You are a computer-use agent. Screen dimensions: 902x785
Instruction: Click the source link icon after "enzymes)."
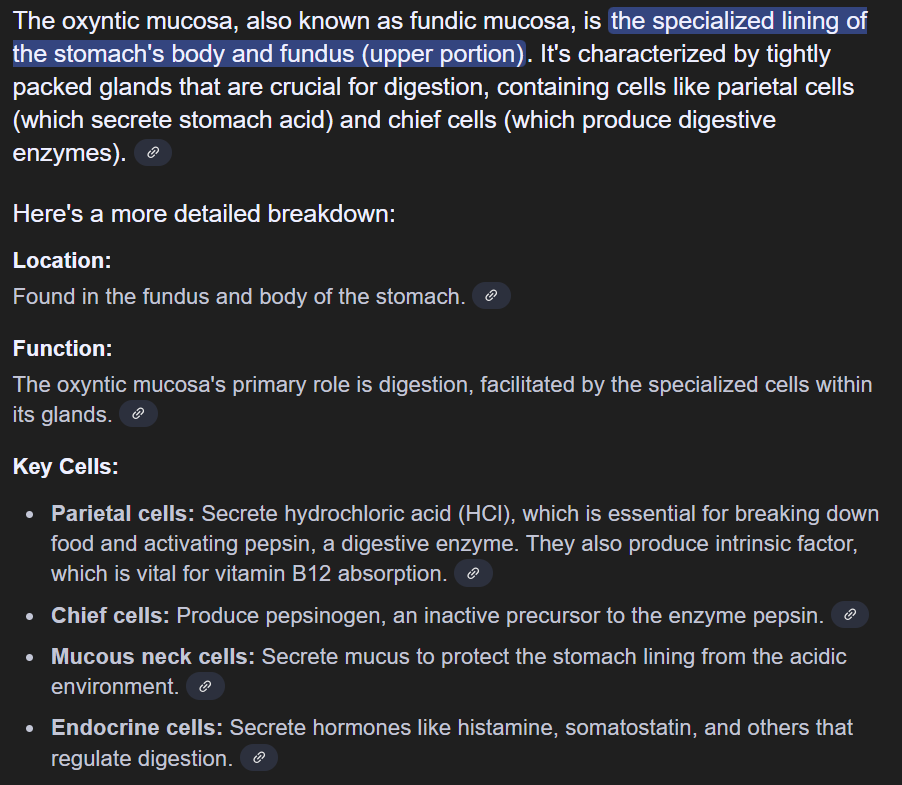pos(152,153)
